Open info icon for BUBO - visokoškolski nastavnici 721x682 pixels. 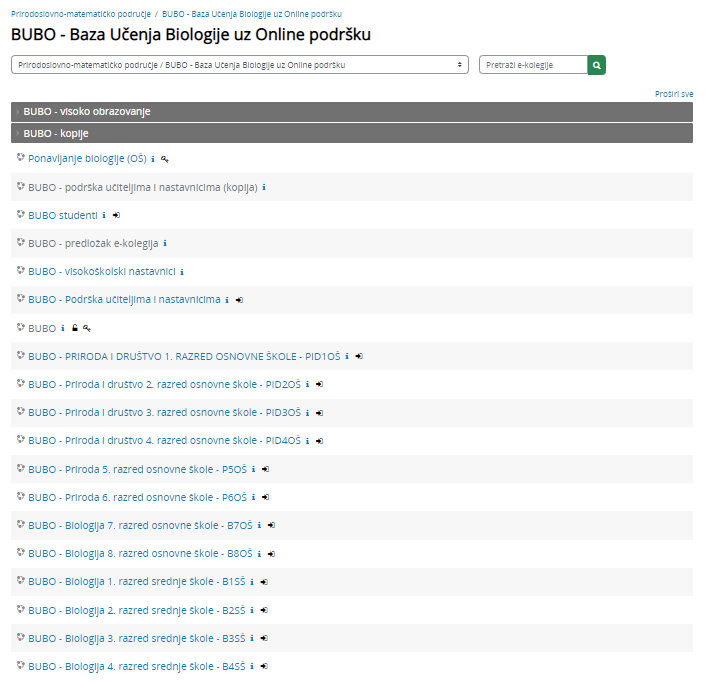click(x=182, y=272)
